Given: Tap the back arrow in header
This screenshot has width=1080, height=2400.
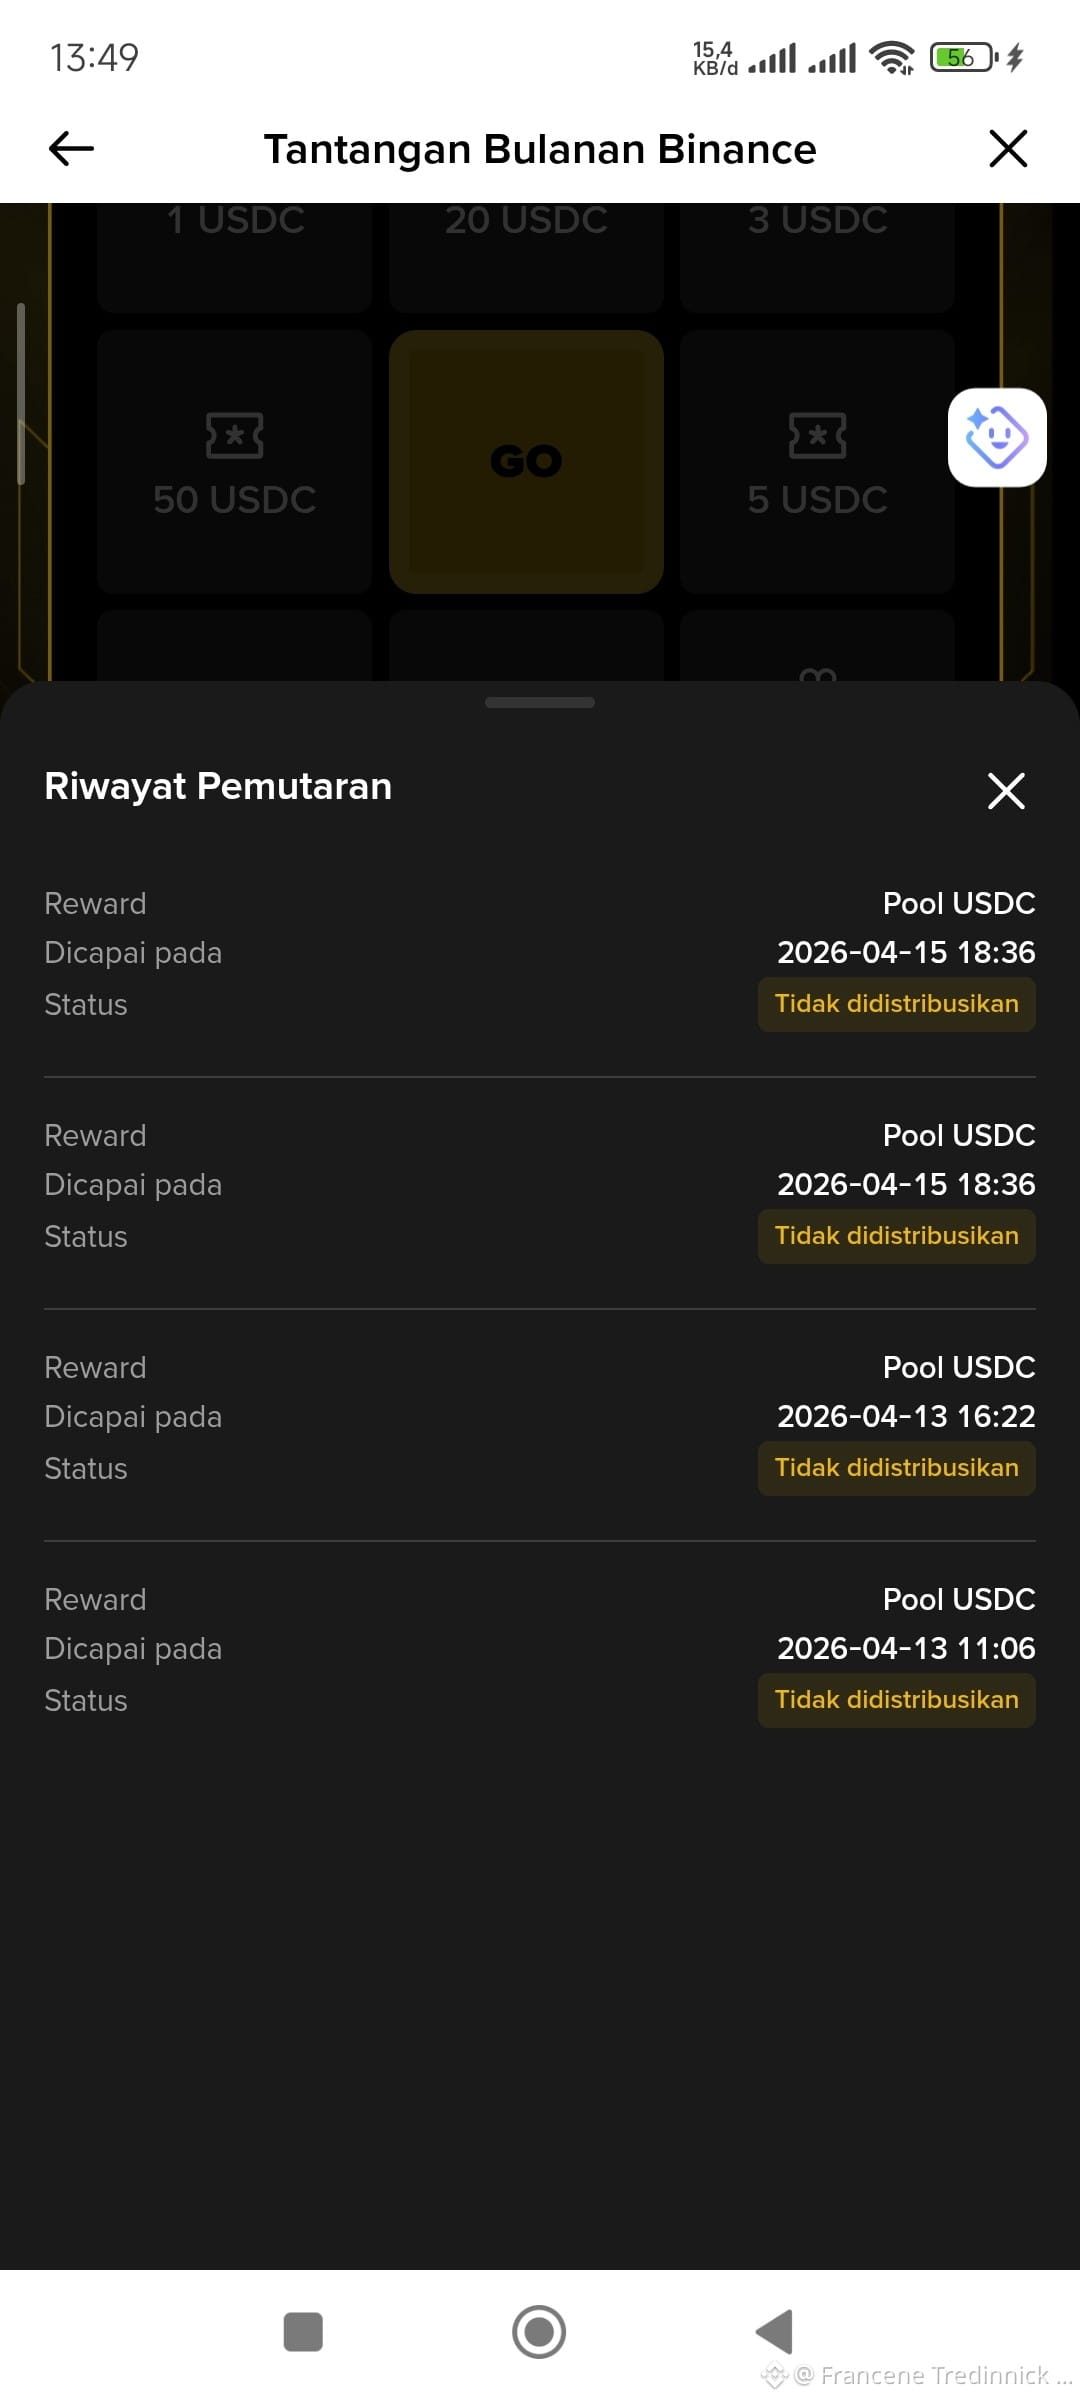Looking at the screenshot, I should (x=71, y=149).
